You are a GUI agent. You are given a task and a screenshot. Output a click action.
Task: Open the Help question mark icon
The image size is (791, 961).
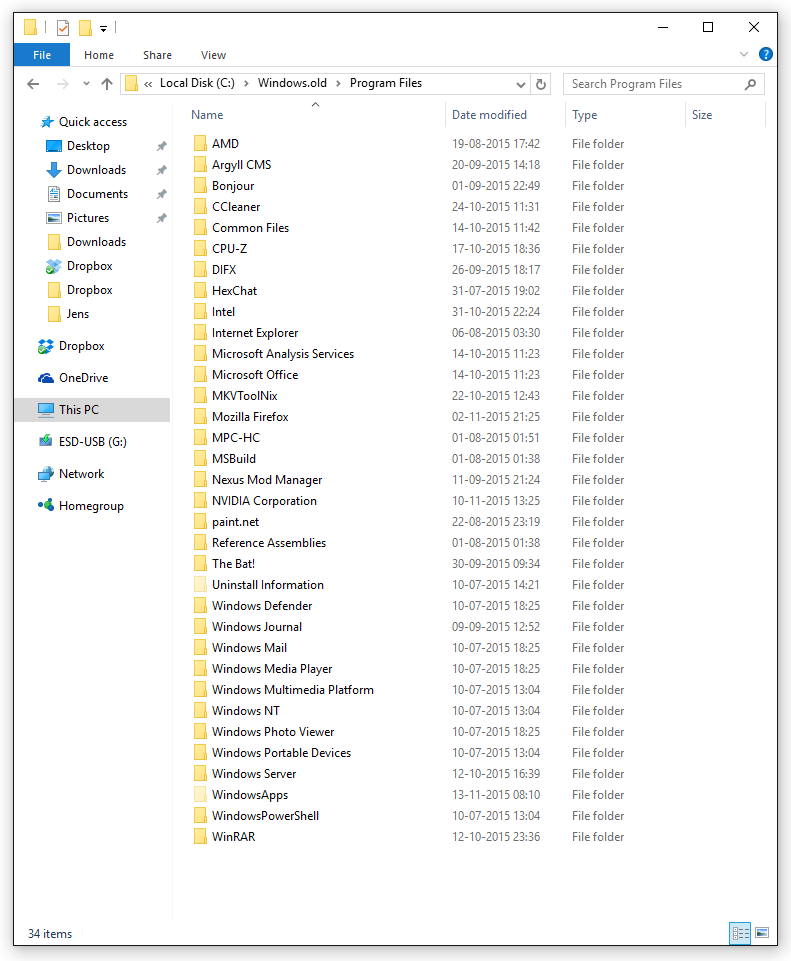765,54
